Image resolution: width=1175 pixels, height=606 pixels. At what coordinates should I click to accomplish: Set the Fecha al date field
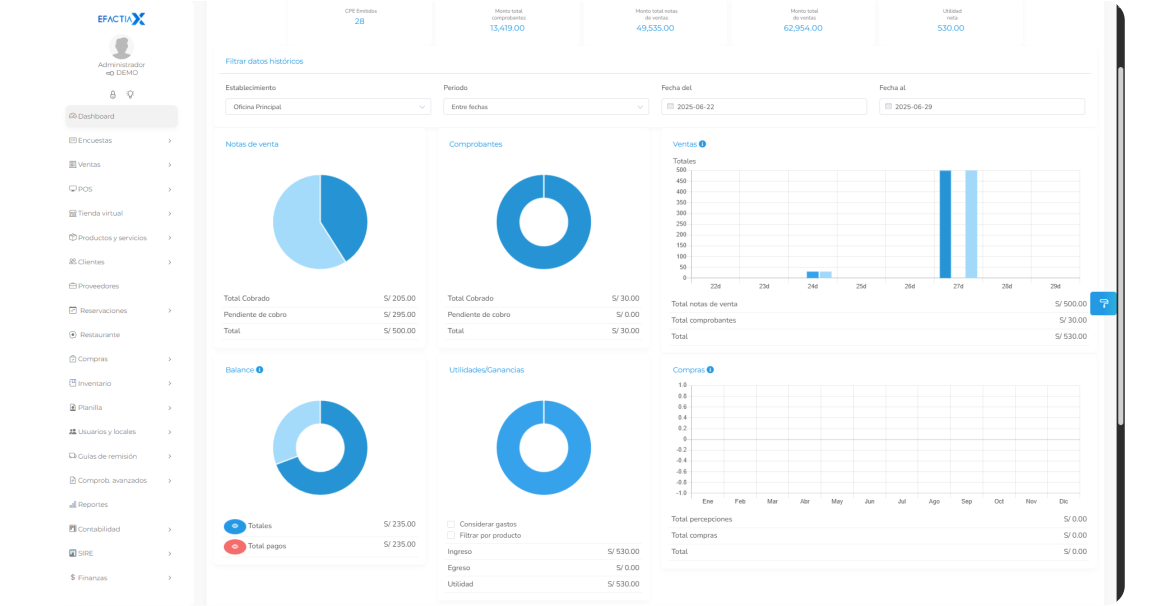click(982, 106)
